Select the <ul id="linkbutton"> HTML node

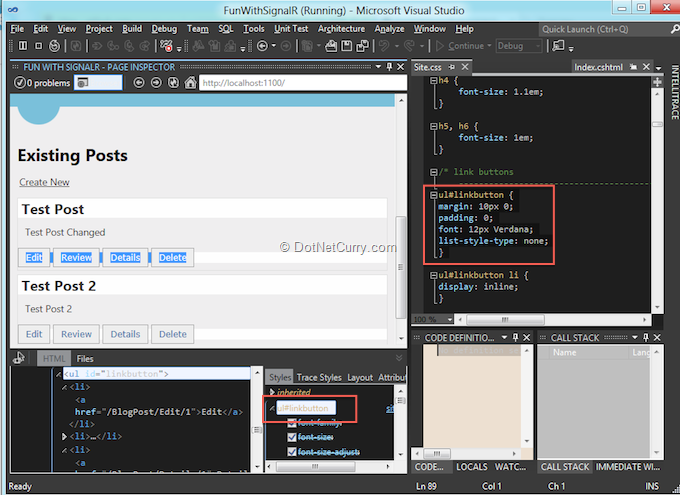(x=157, y=374)
